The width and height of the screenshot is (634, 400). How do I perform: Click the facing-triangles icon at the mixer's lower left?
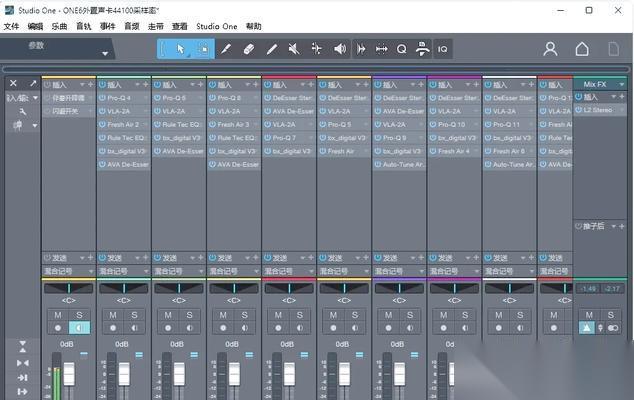(23, 363)
